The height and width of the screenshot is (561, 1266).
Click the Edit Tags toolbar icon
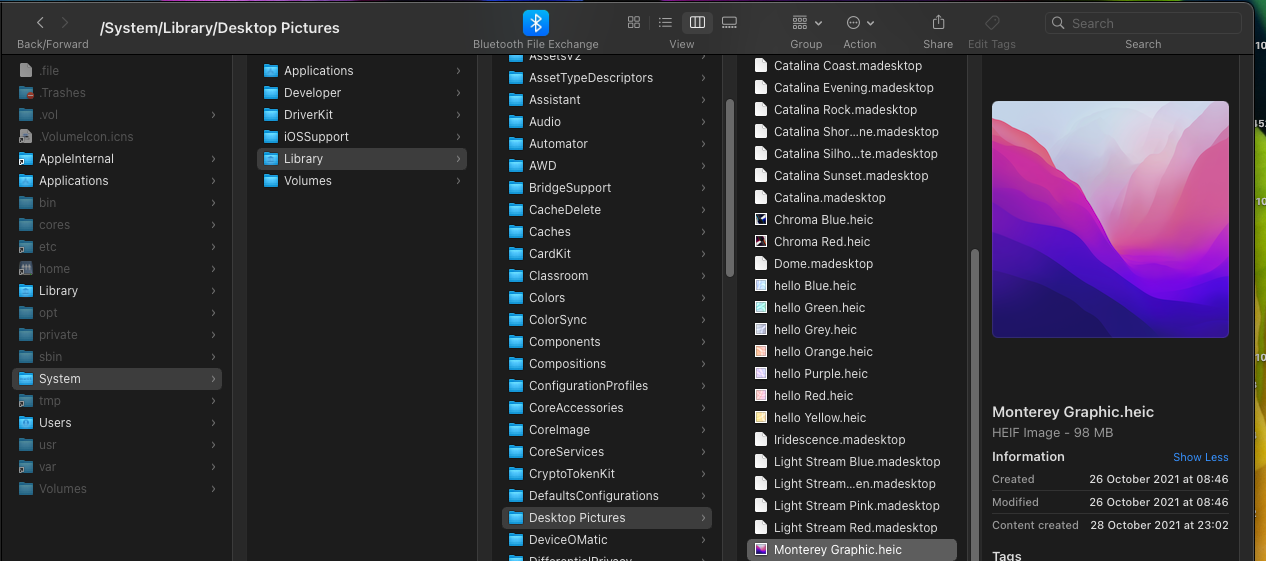992,22
